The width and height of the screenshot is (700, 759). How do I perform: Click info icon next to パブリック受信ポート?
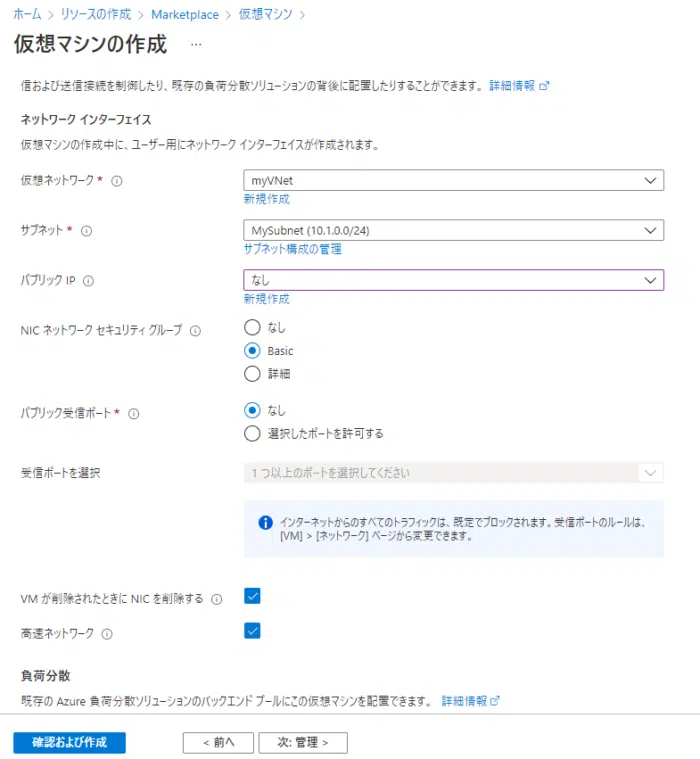pyautogui.click(x=134, y=412)
